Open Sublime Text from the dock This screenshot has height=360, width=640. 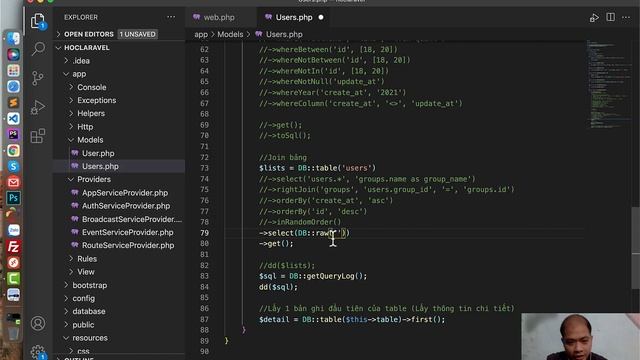click(x=13, y=102)
